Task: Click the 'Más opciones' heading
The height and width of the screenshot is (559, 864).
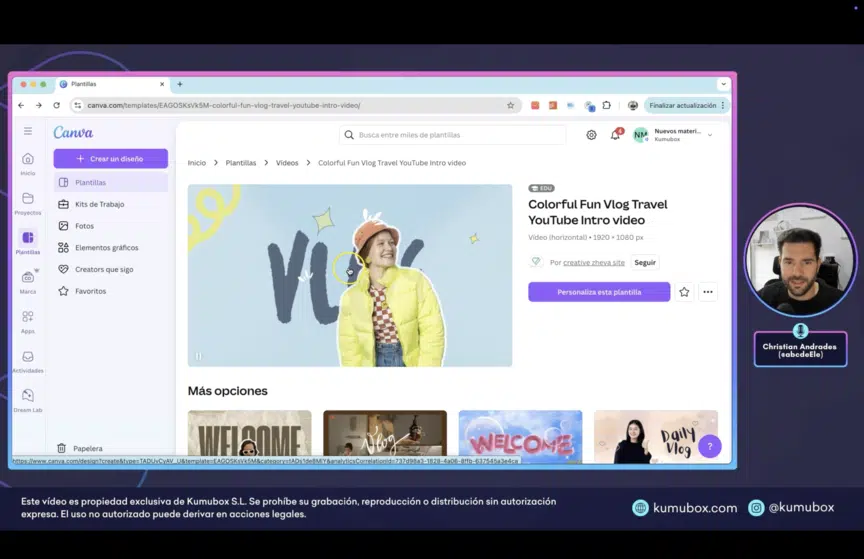Action: pyautogui.click(x=228, y=391)
